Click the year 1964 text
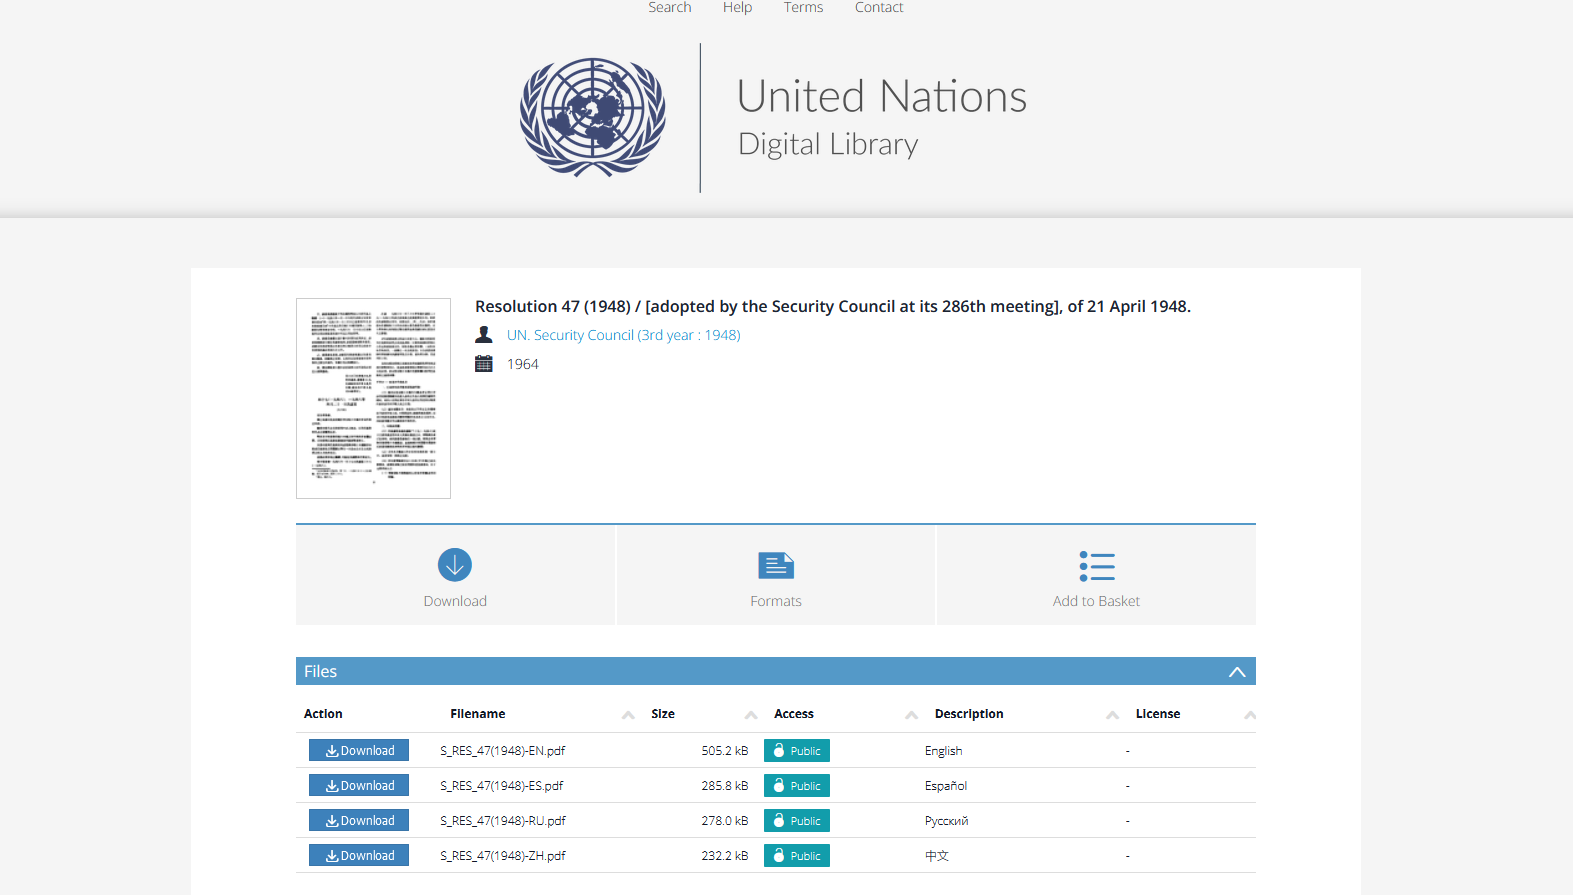Viewport: 1573px width, 895px height. point(523,364)
